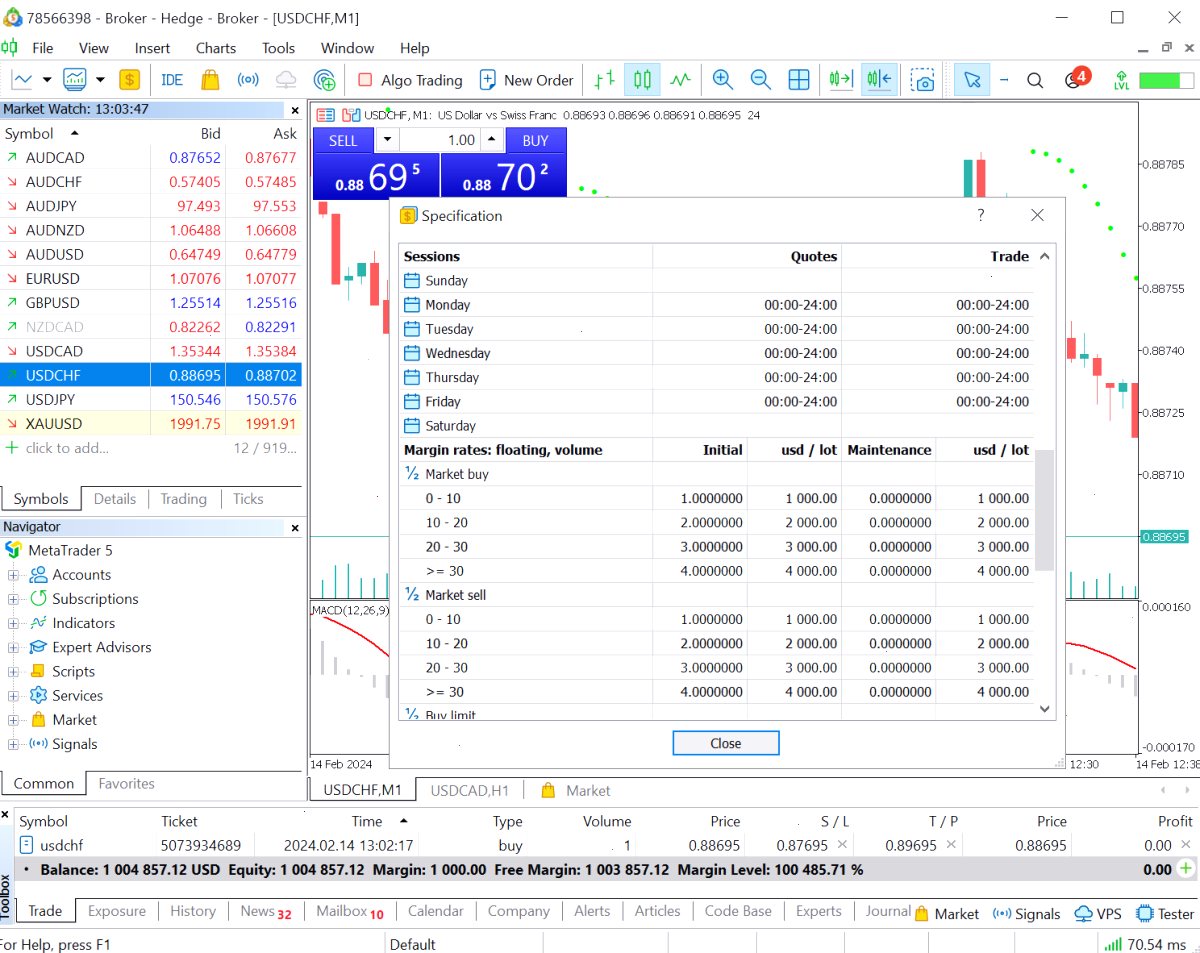The image size is (1200, 953).
Task: Click the tile windows grid icon
Action: pos(798,80)
